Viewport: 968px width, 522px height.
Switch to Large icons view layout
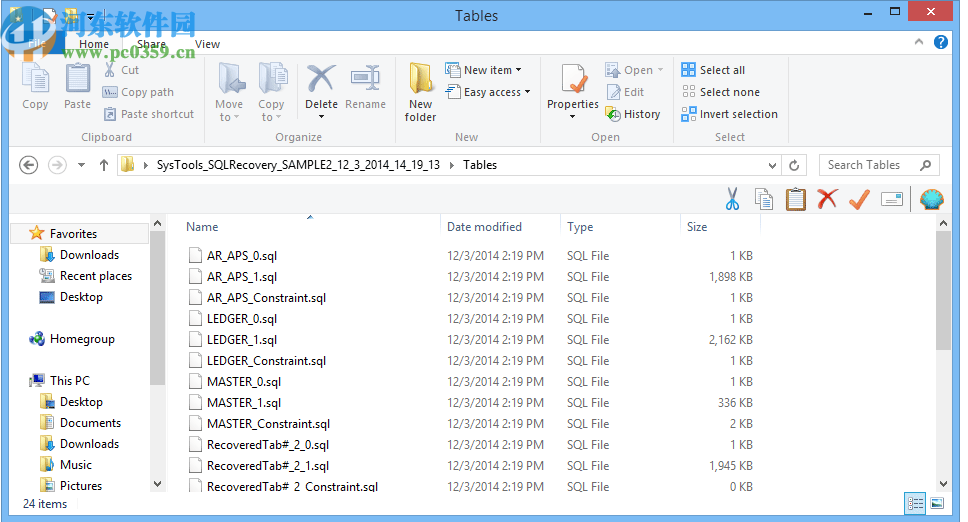937,504
